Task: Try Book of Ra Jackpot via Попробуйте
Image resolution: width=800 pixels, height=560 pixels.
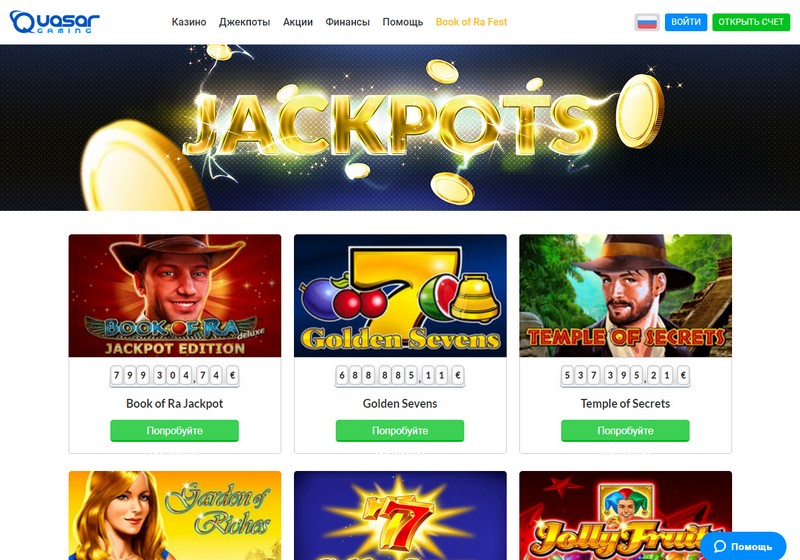Action: 174,430
